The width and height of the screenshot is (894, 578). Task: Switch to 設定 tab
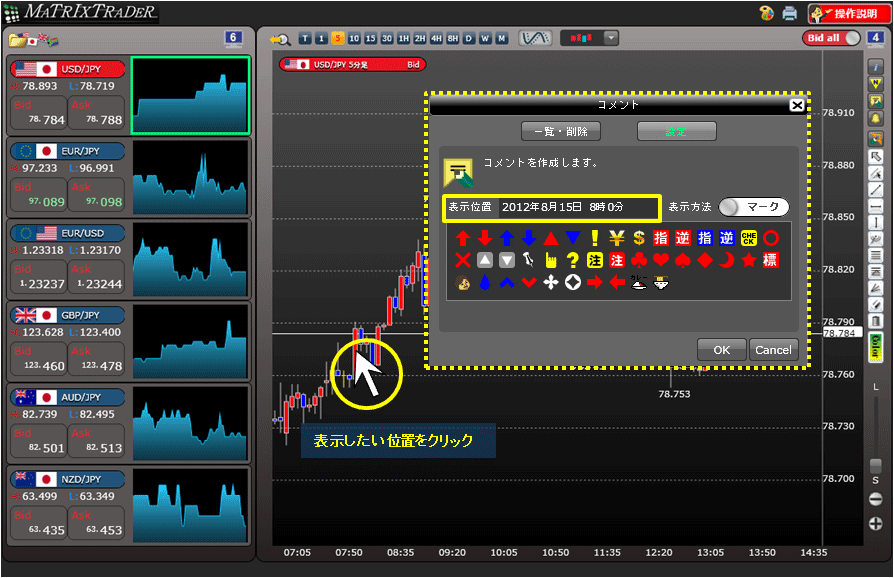(676, 131)
